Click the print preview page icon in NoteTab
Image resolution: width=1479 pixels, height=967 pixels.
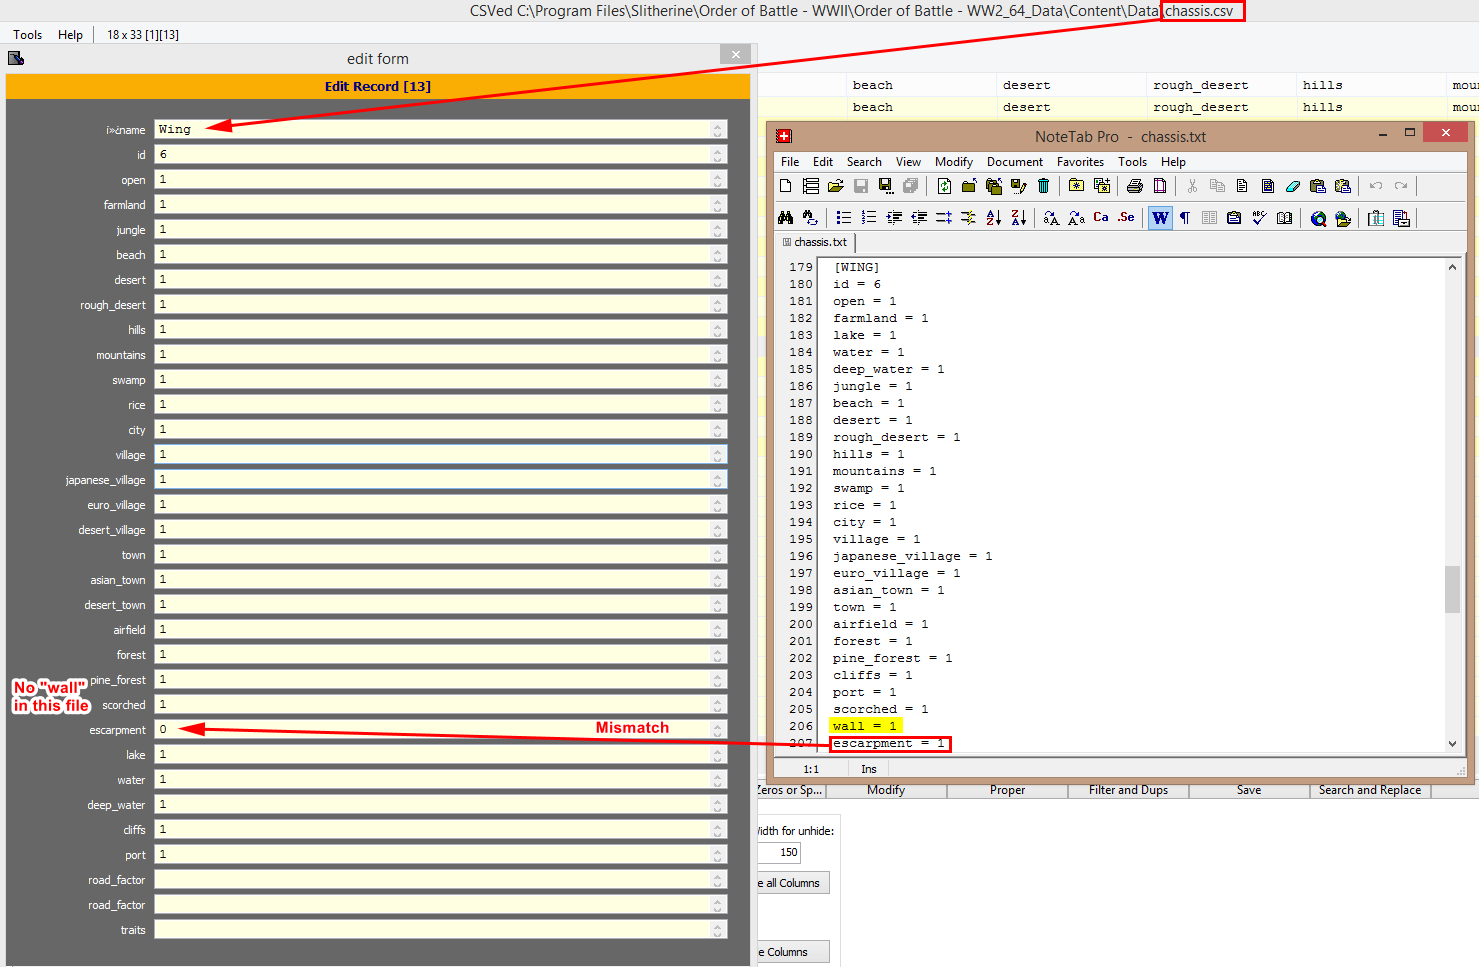pos(1160,186)
